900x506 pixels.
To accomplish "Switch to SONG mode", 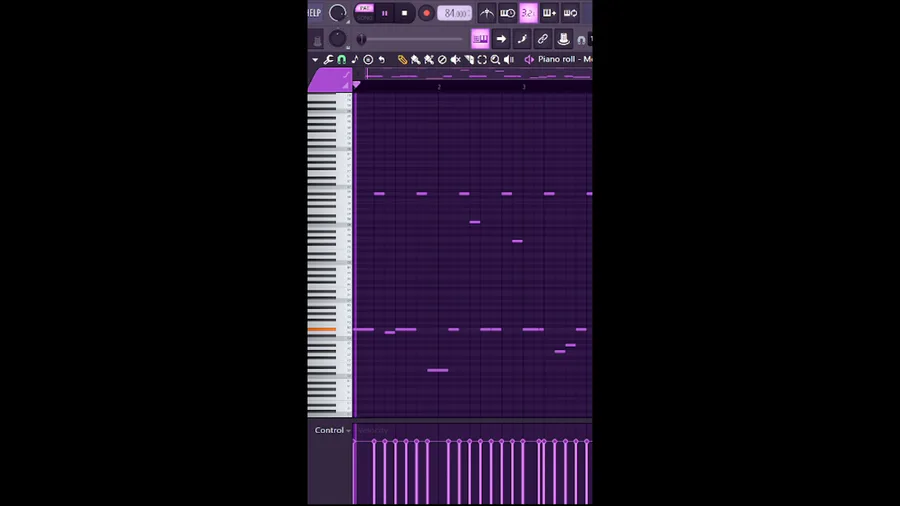I will tap(364, 18).
